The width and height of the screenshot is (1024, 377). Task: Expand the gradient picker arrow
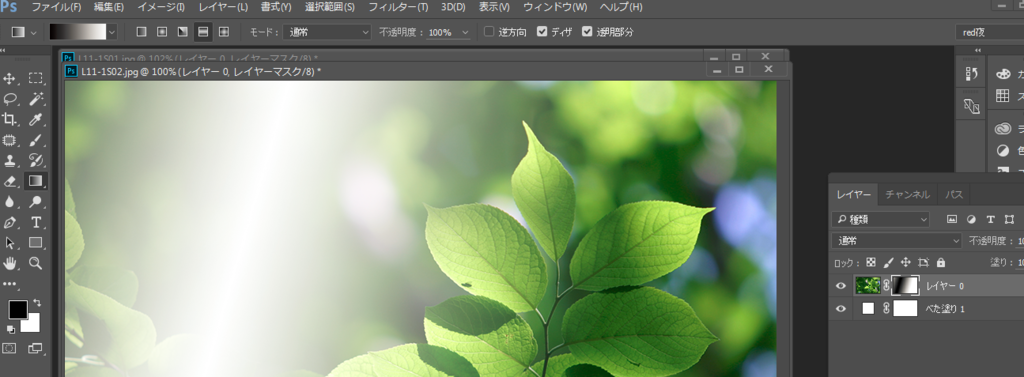point(112,31)
